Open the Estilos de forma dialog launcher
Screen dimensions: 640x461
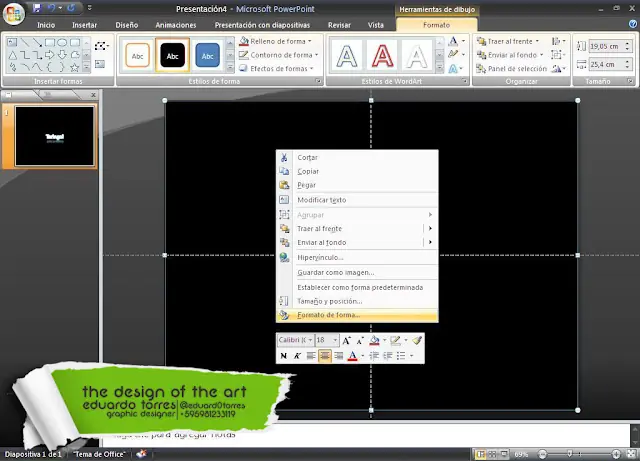318,81
